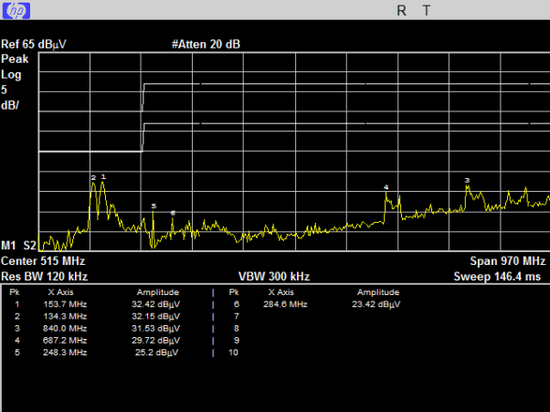Click the '284.6 MHz' peak table cell
Screen dimensions: 550x412
coord(285,304)
